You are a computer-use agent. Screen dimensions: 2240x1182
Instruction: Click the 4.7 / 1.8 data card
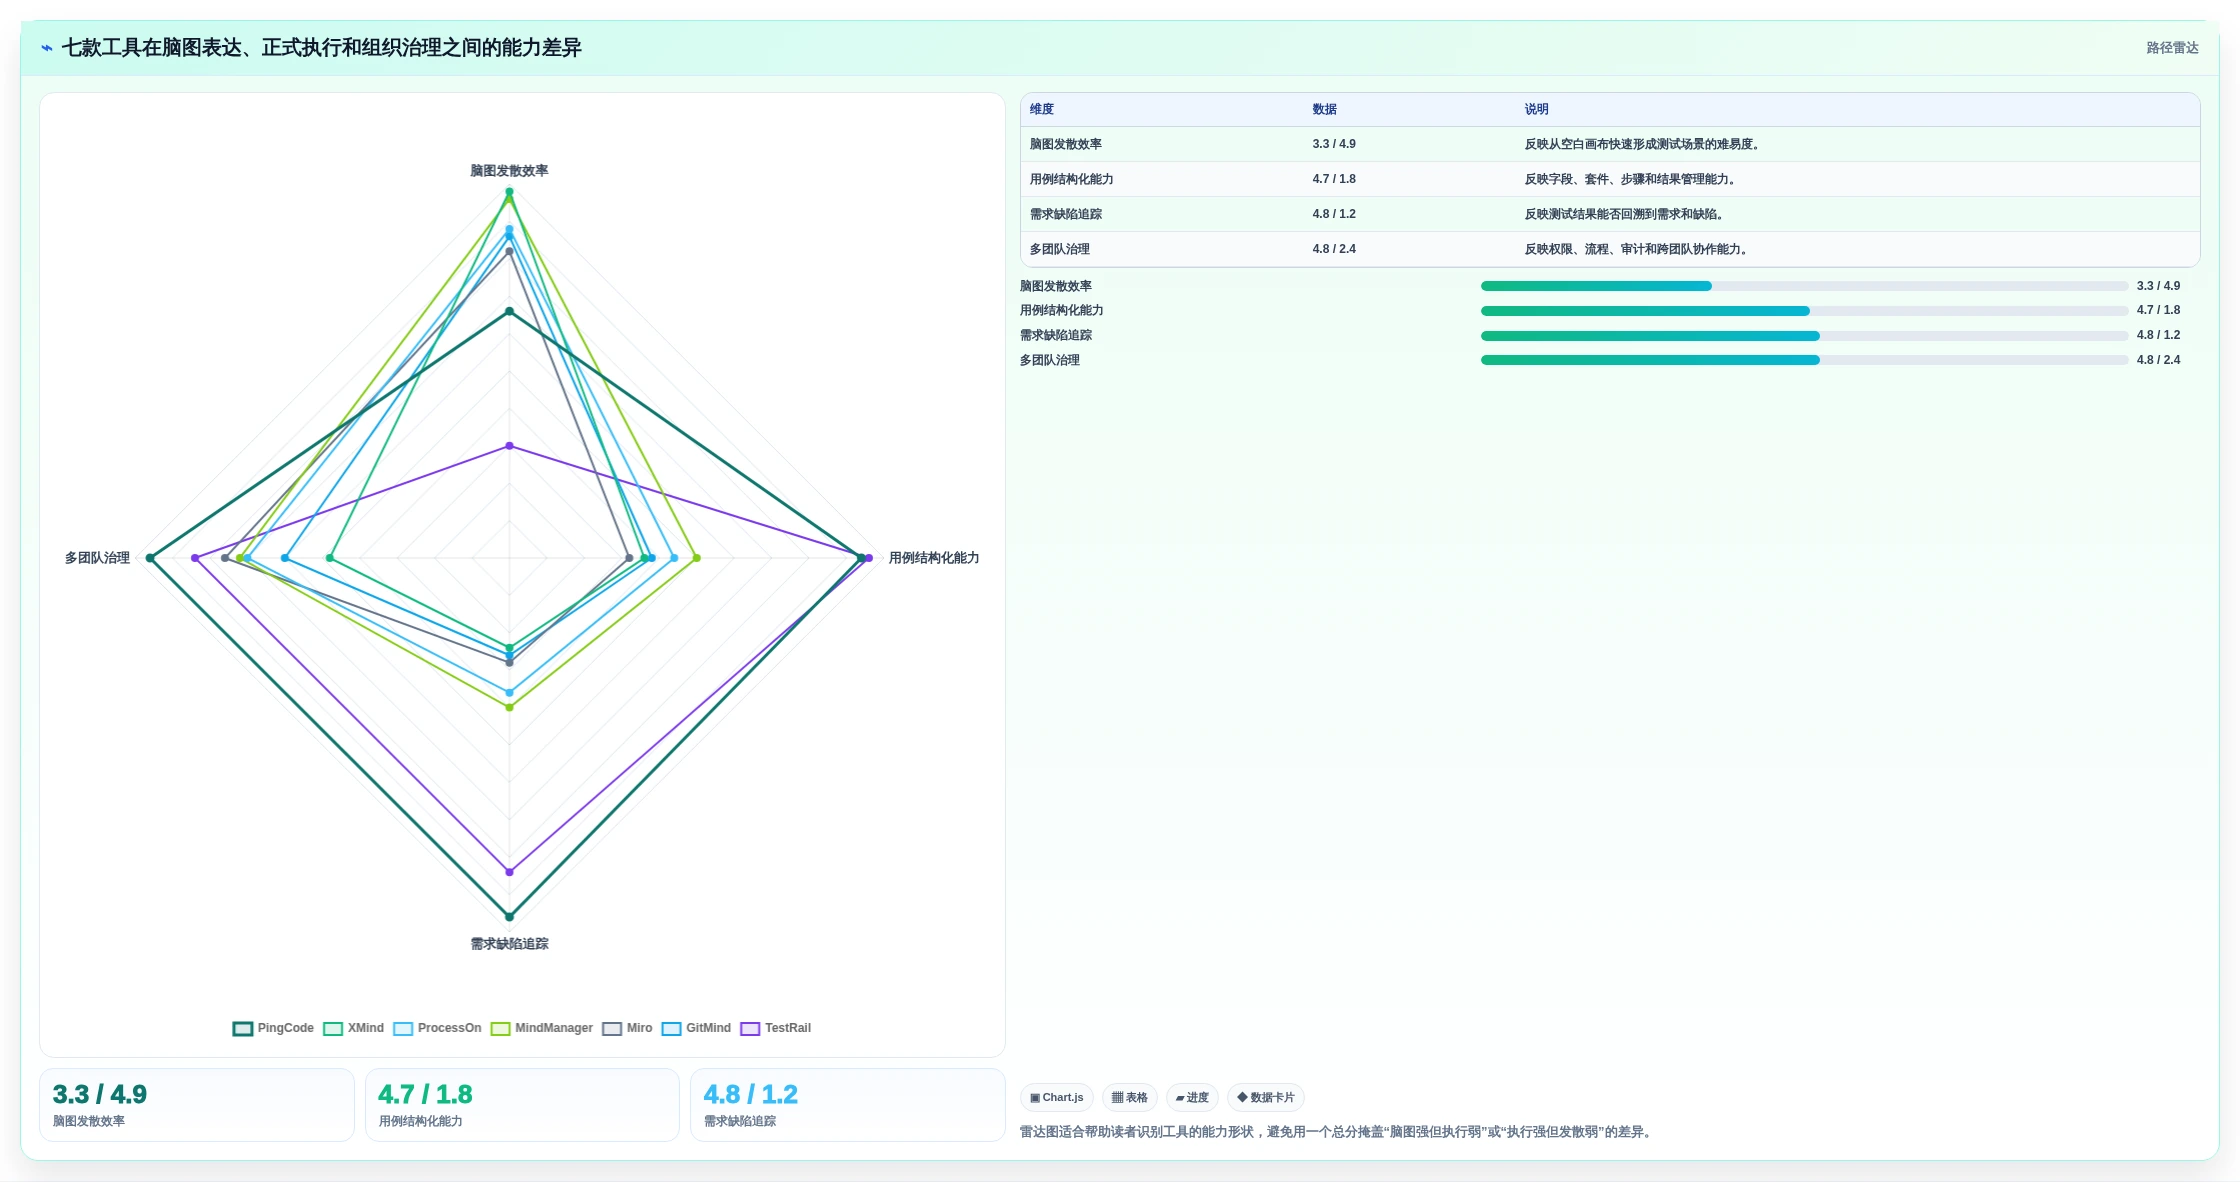coord(522,1105)
